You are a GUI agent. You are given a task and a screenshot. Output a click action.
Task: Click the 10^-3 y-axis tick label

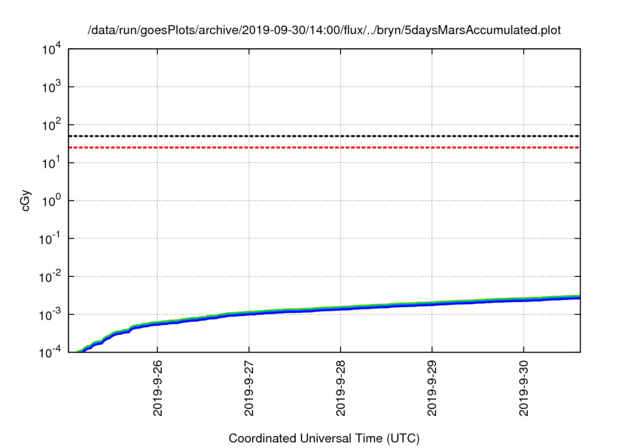[50, 315]
